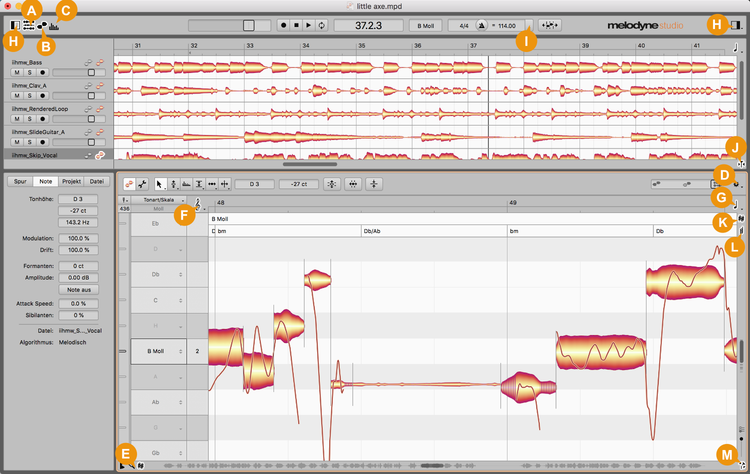Open the Tonart/Skala dropdown
The height and width of the screenshot is (474, 750).
coord(159,201)
